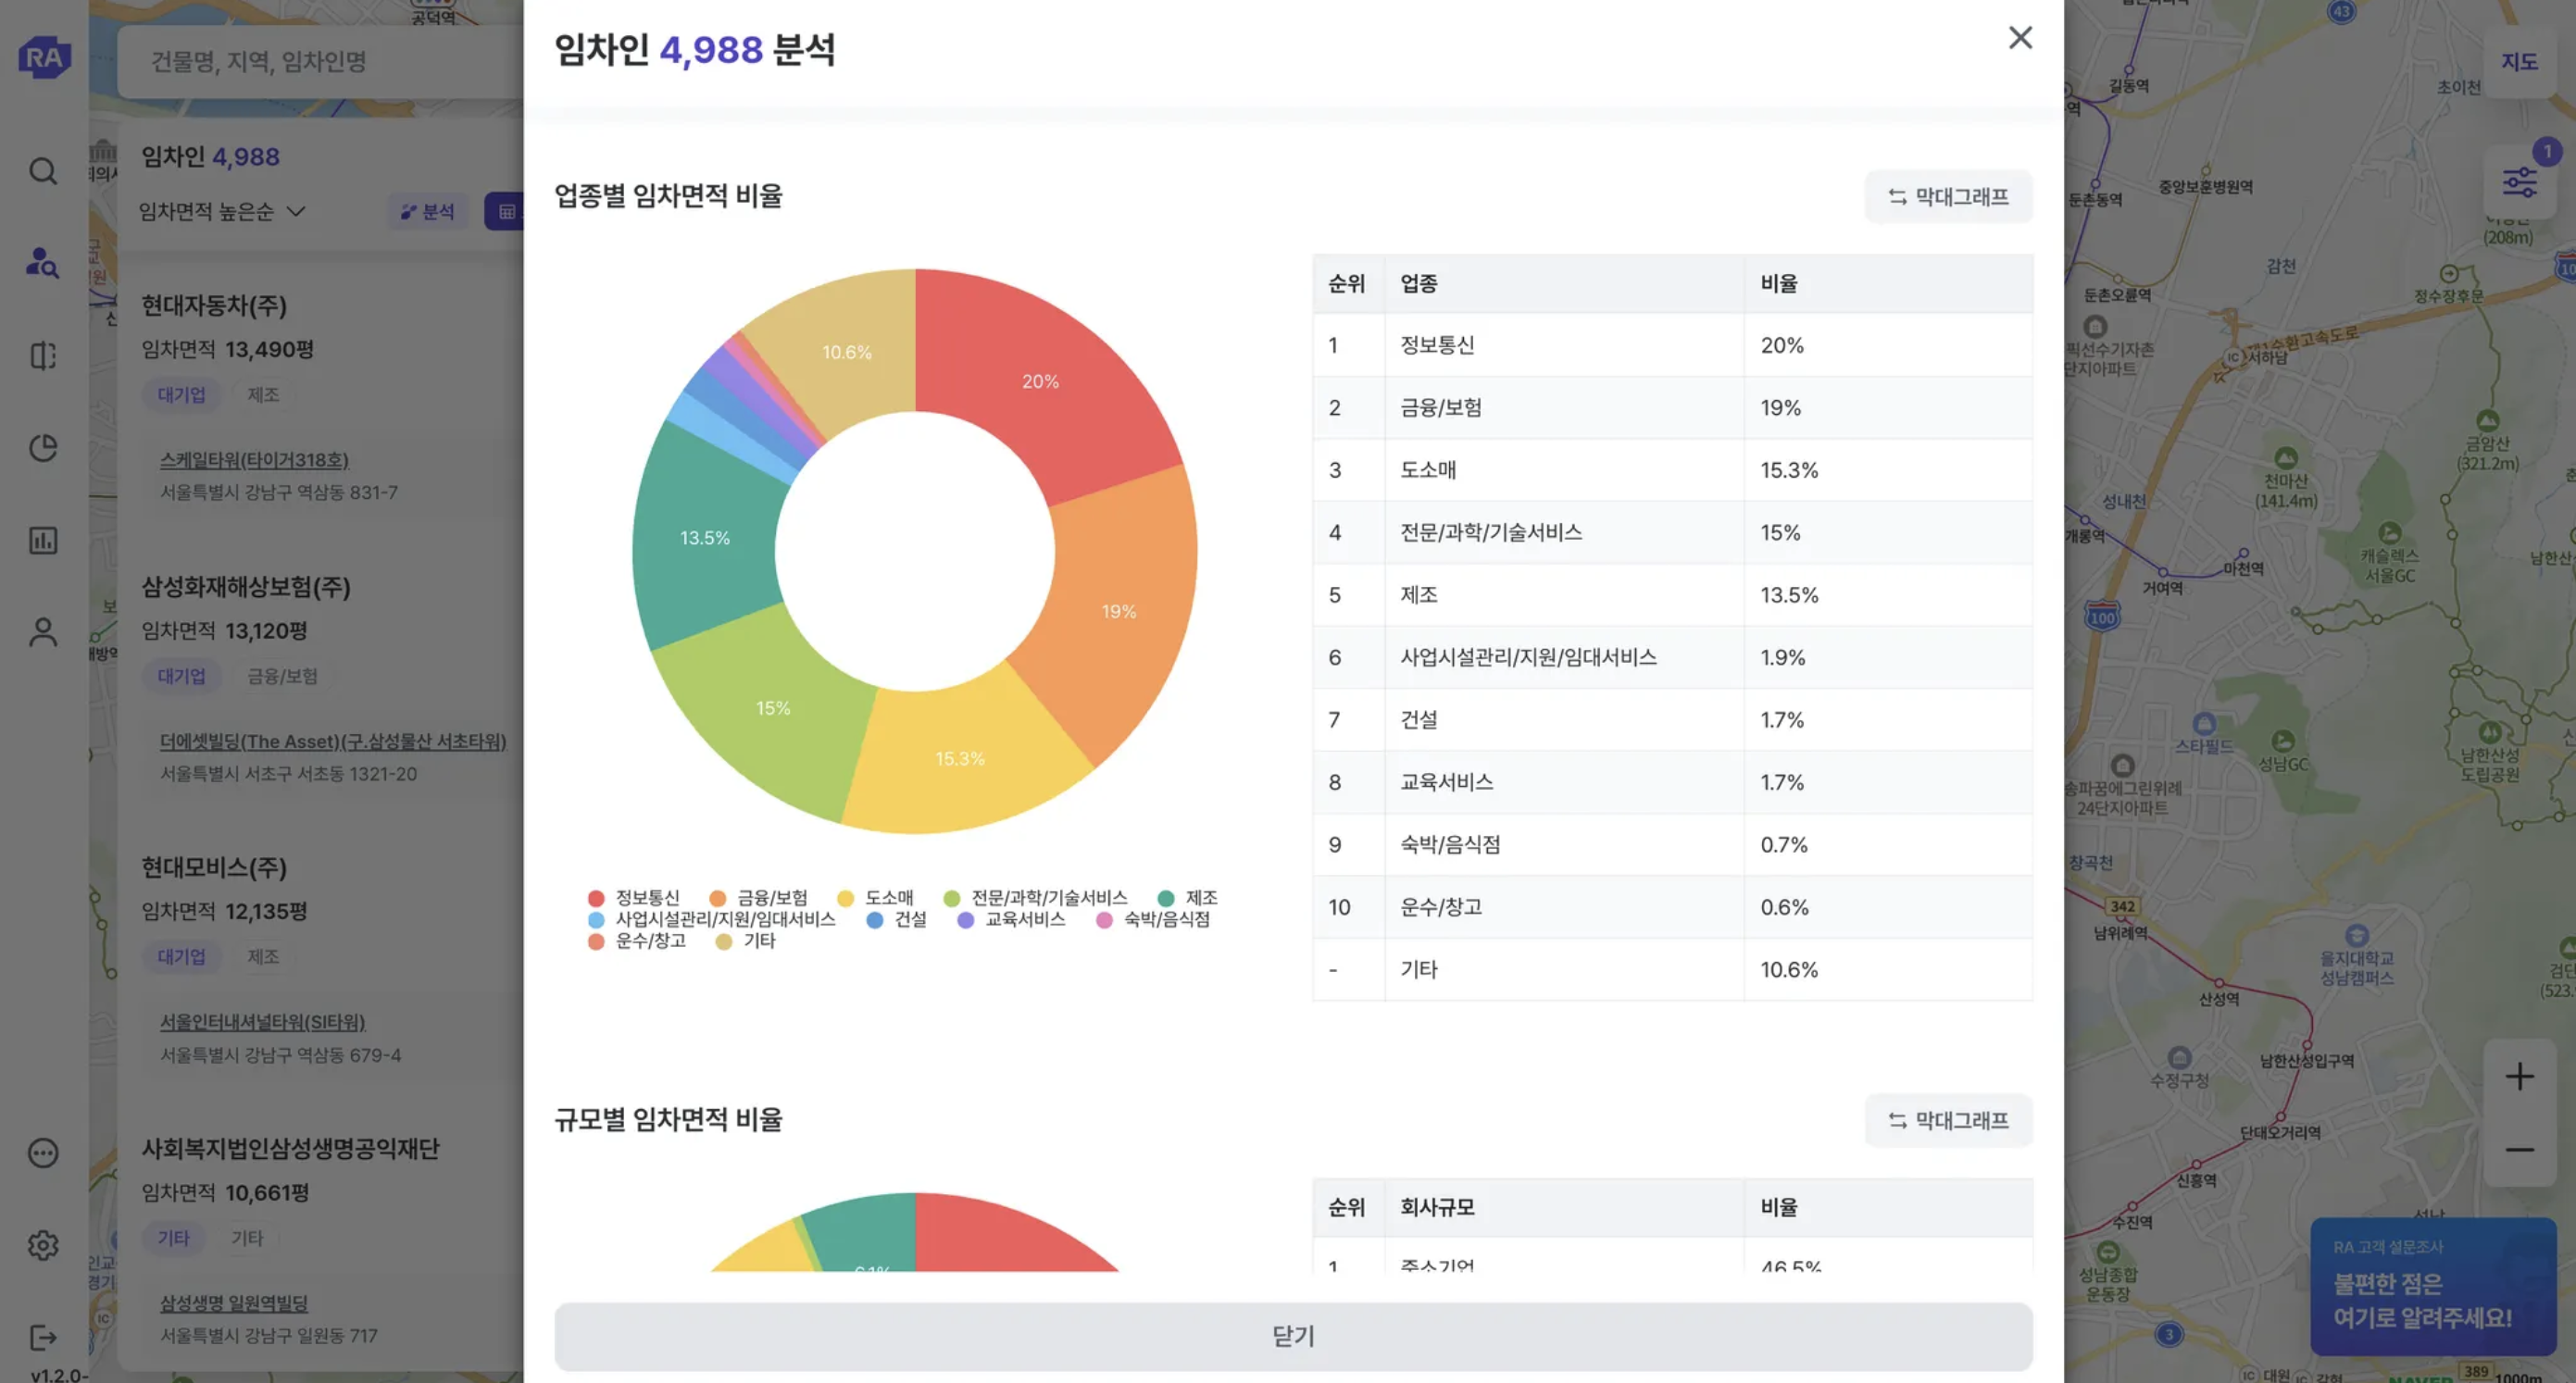Click the 분석 button in tenant list
This screenshot has height=1383, width=2576.
point(428,211)
